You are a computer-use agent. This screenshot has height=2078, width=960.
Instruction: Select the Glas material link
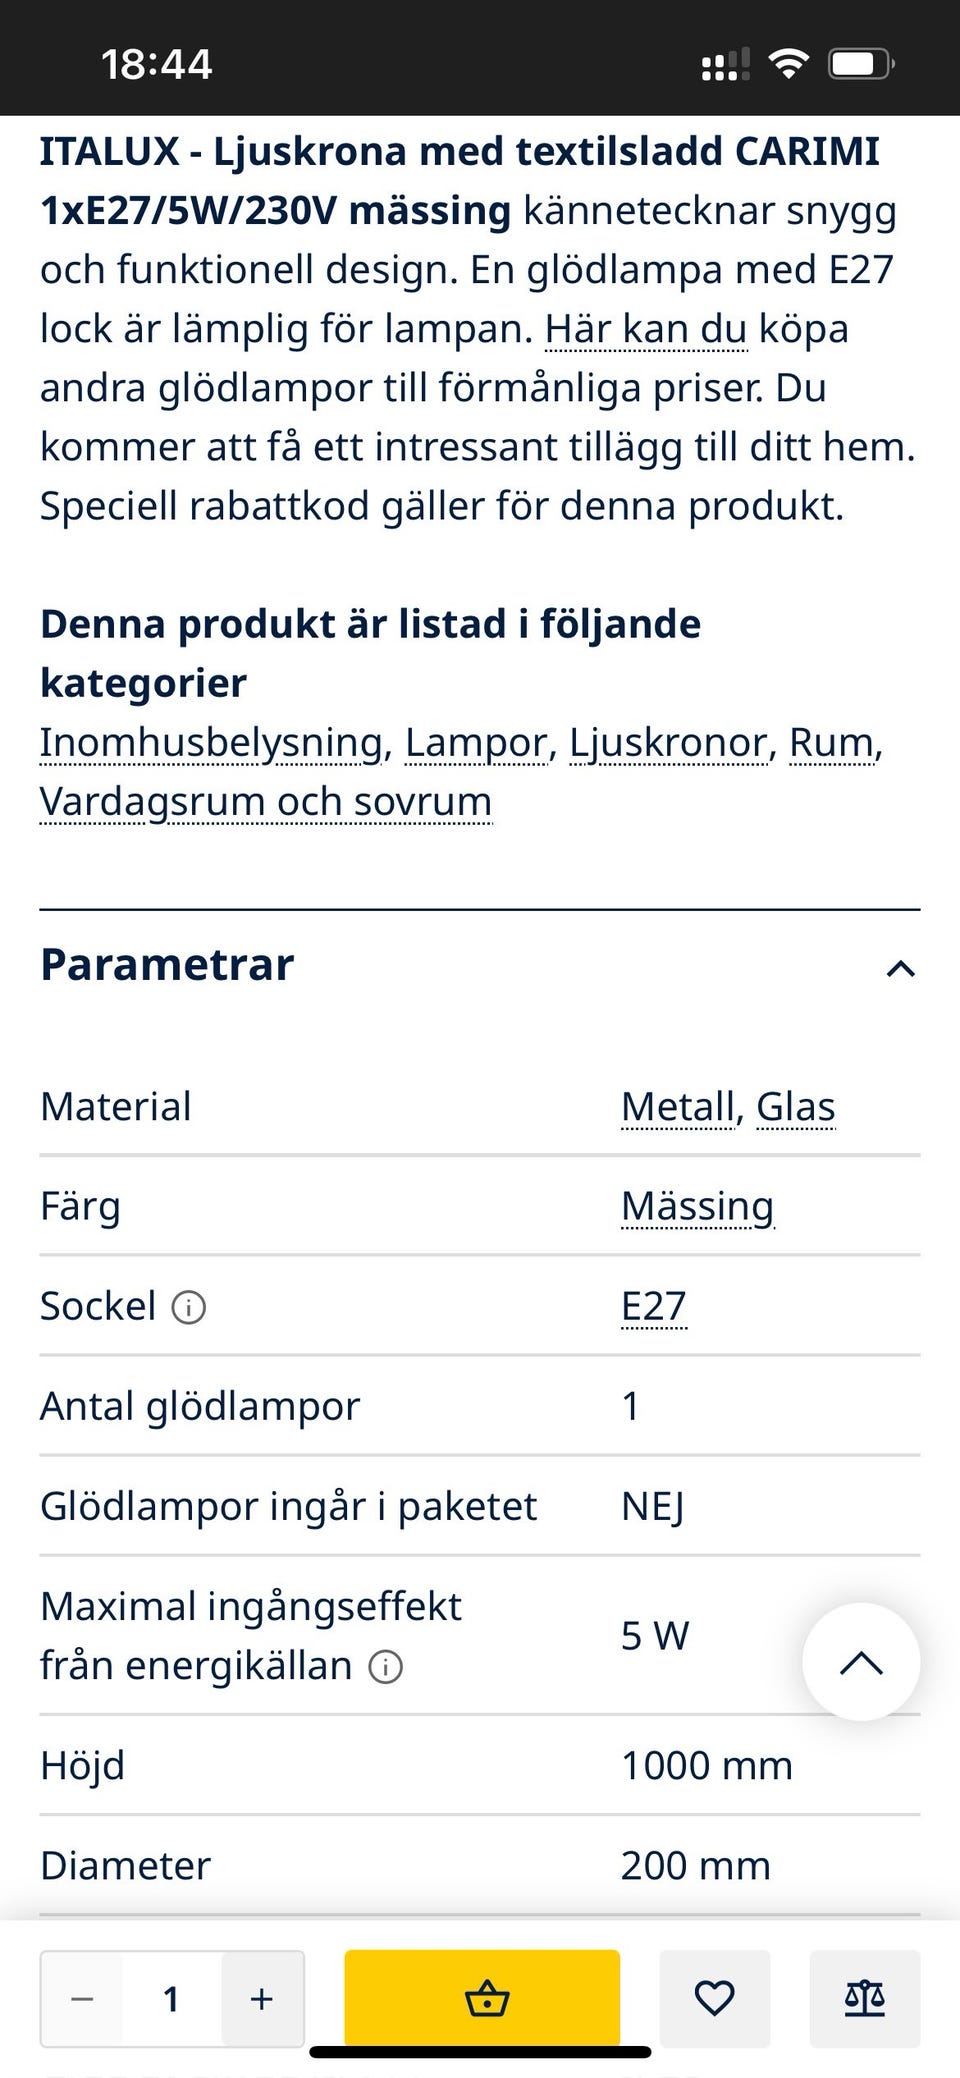point(795,1107)
